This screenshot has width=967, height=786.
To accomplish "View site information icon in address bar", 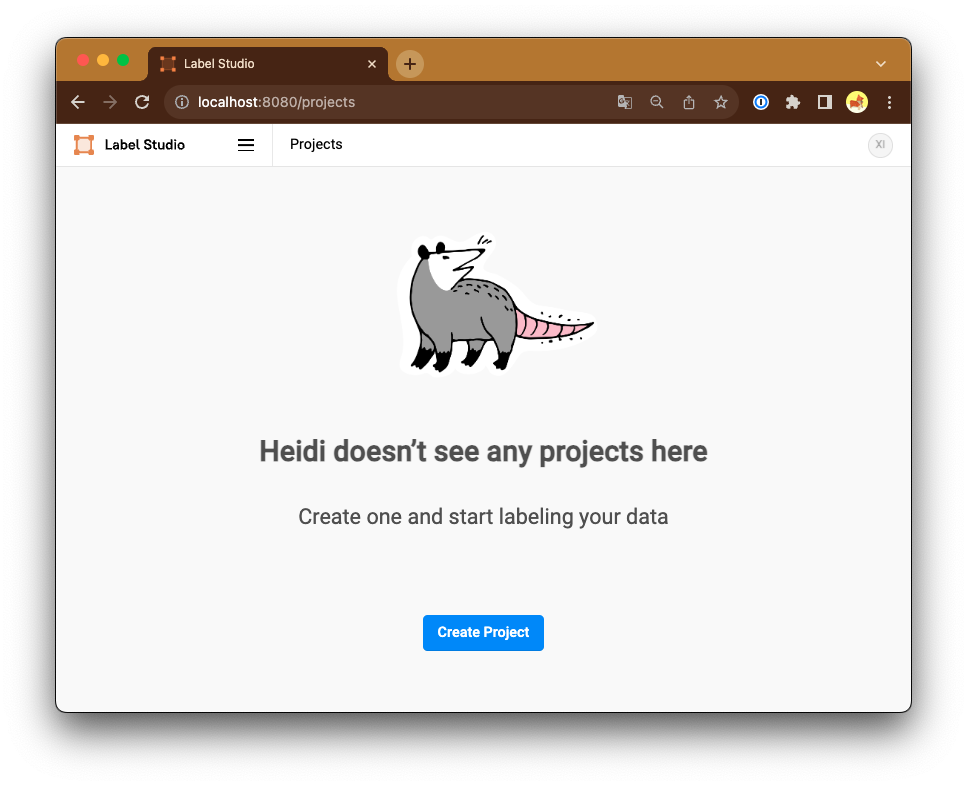I will click(182, 102).
